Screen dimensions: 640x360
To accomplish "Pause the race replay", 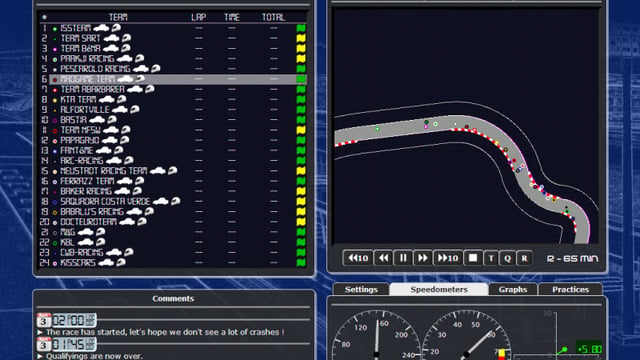I will pos(403,258).
